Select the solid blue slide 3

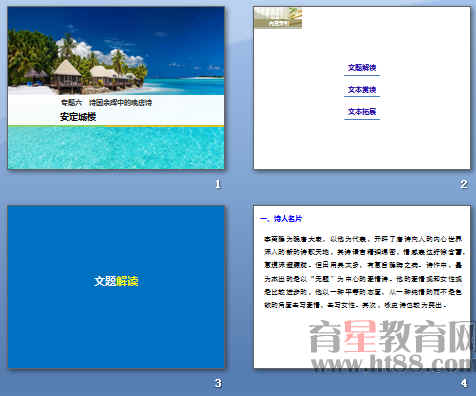[x=116, y=287]
